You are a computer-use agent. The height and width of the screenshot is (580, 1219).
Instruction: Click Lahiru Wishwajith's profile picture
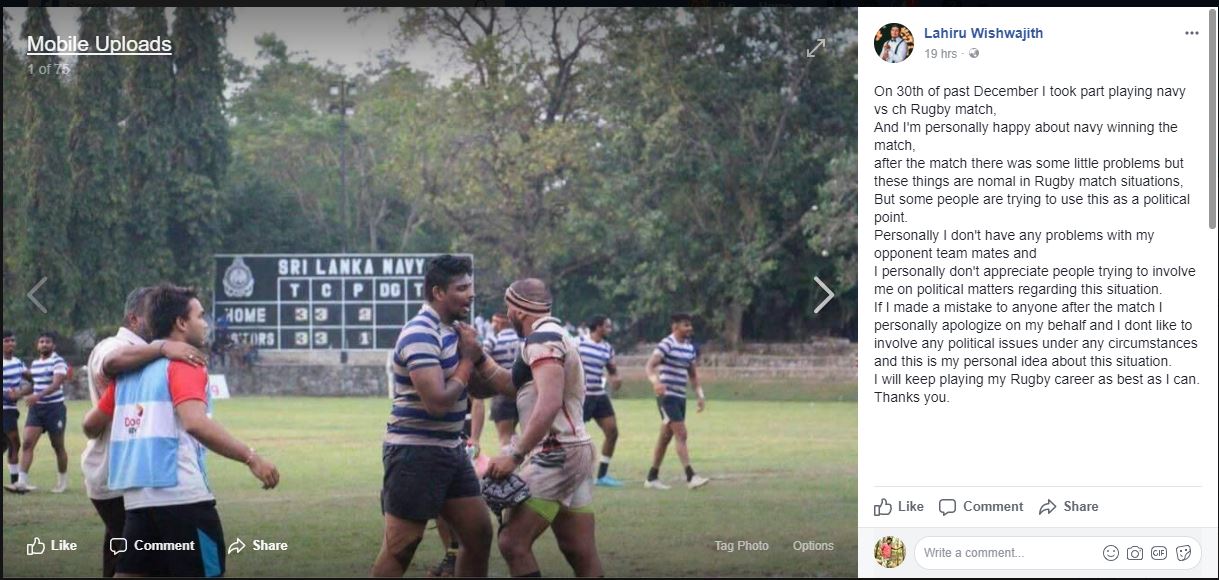pyautogui.click(x=894, y=43)
